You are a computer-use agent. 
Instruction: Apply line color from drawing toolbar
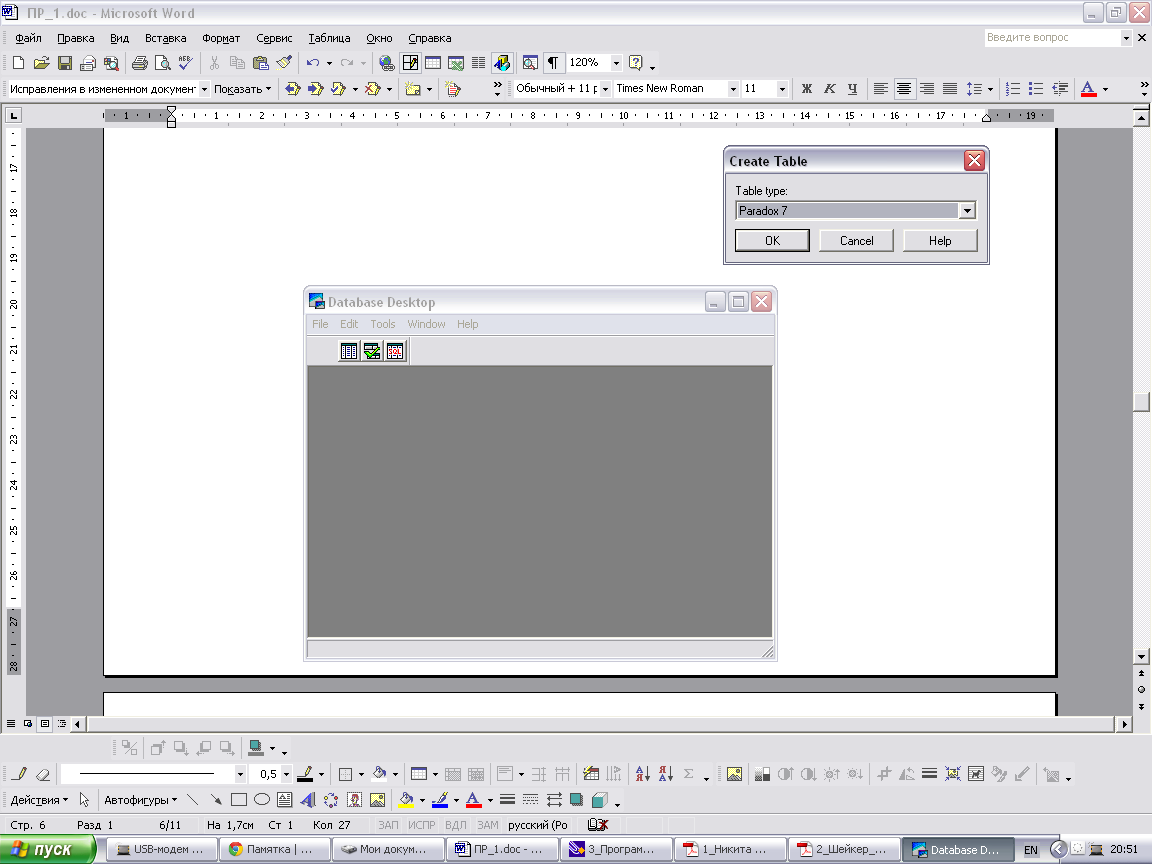(x=439, y=799)
